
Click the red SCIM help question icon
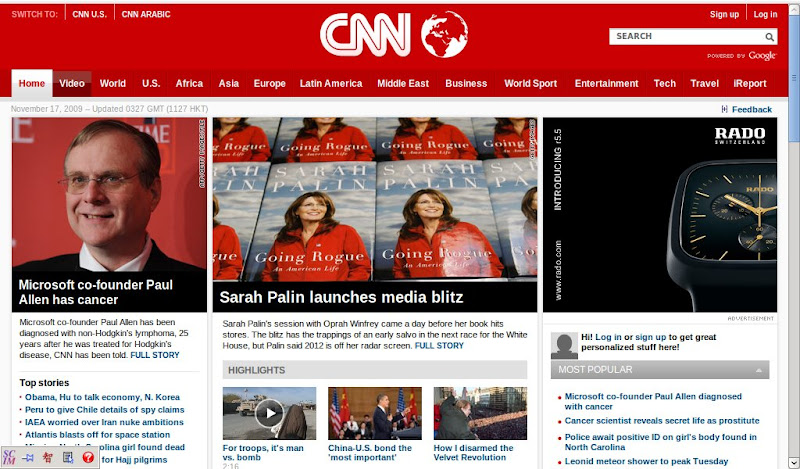(88, 457)
